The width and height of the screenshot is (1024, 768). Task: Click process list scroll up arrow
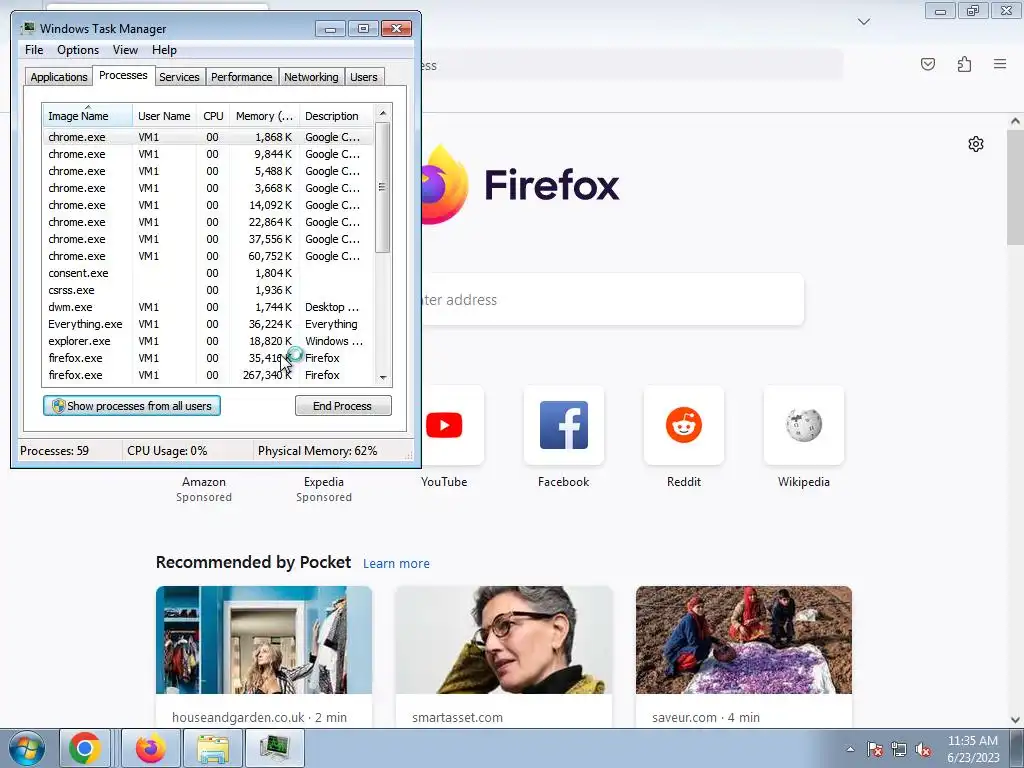coord(383,113)
